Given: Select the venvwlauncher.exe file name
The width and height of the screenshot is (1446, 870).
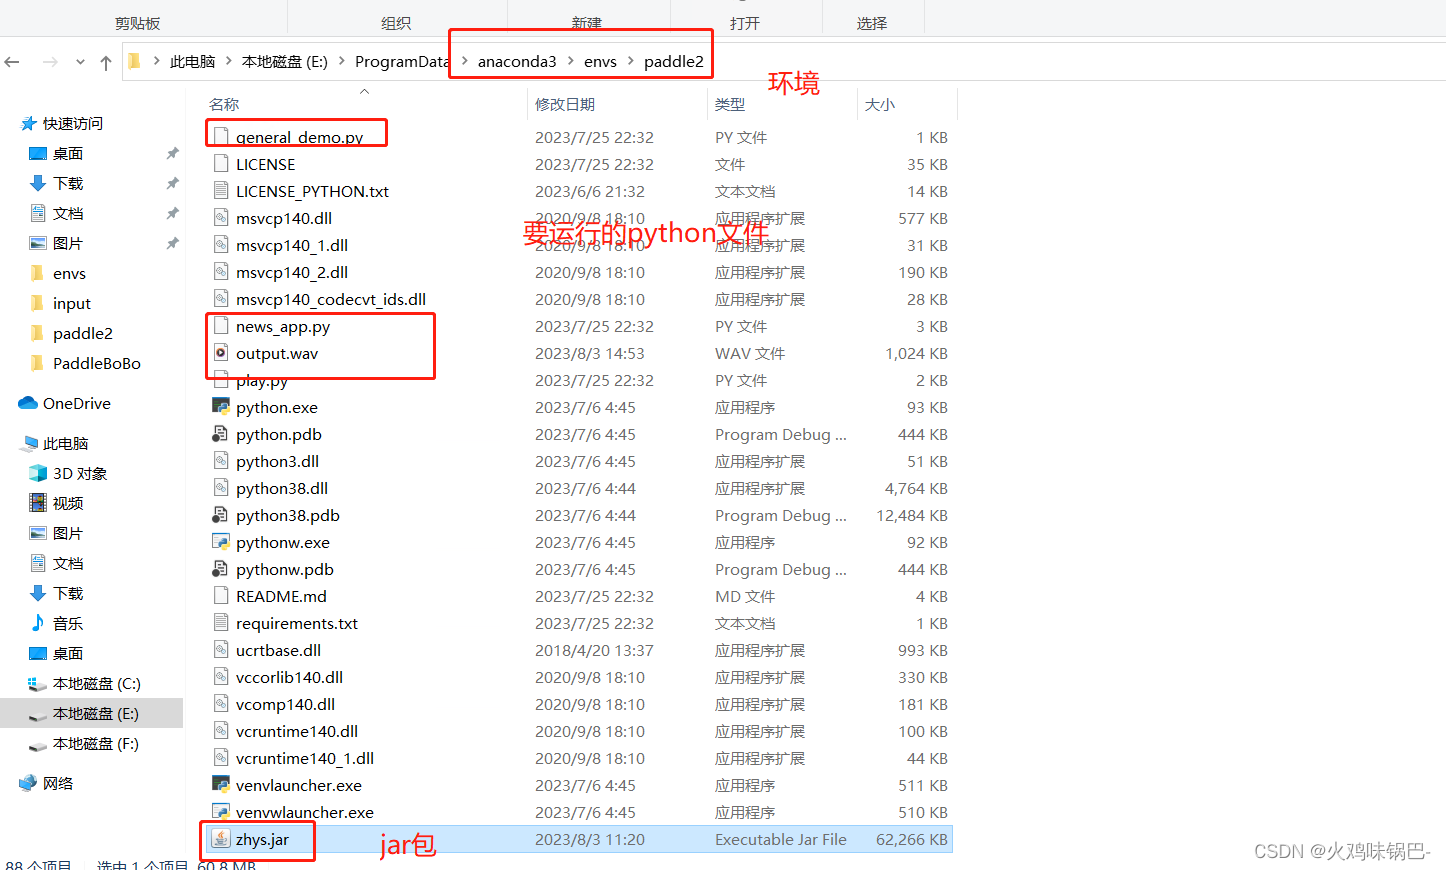Looking at the screenshot, I should click(305, 812).
